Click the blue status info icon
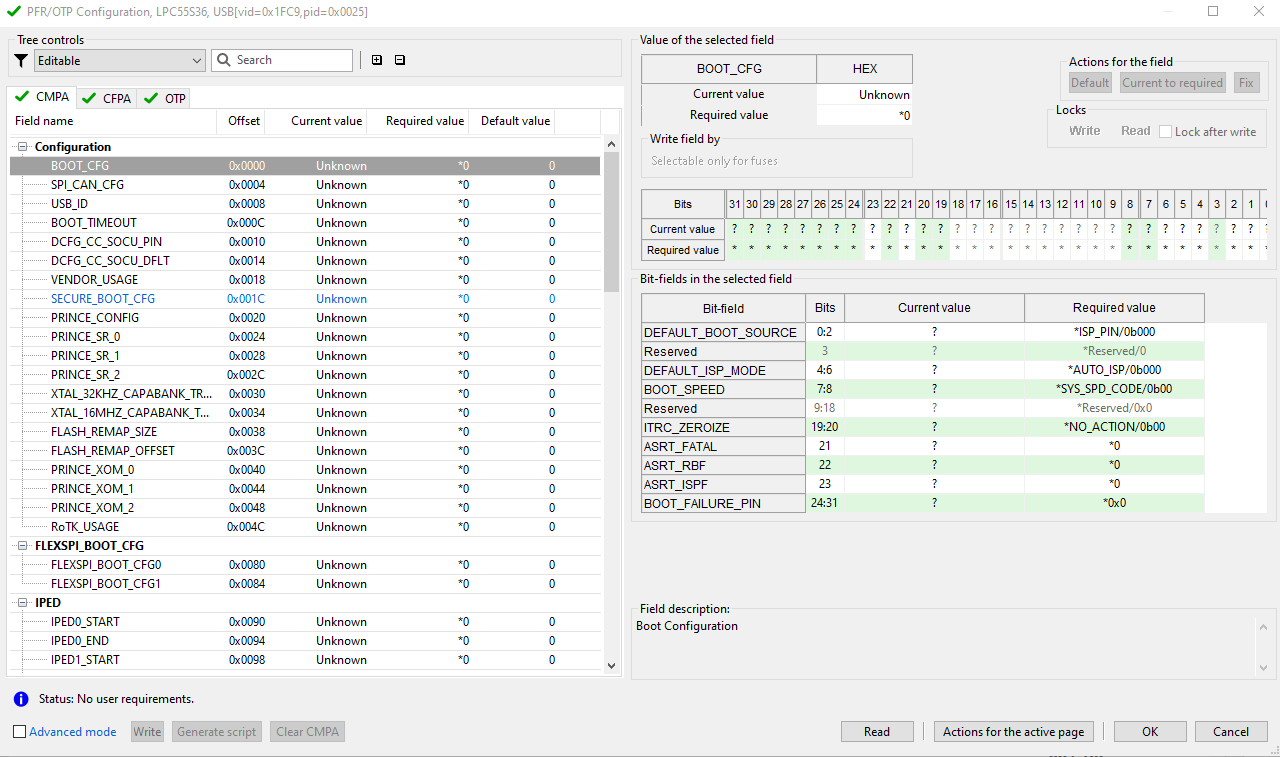 pyautogui.click(x=21, y=699)
